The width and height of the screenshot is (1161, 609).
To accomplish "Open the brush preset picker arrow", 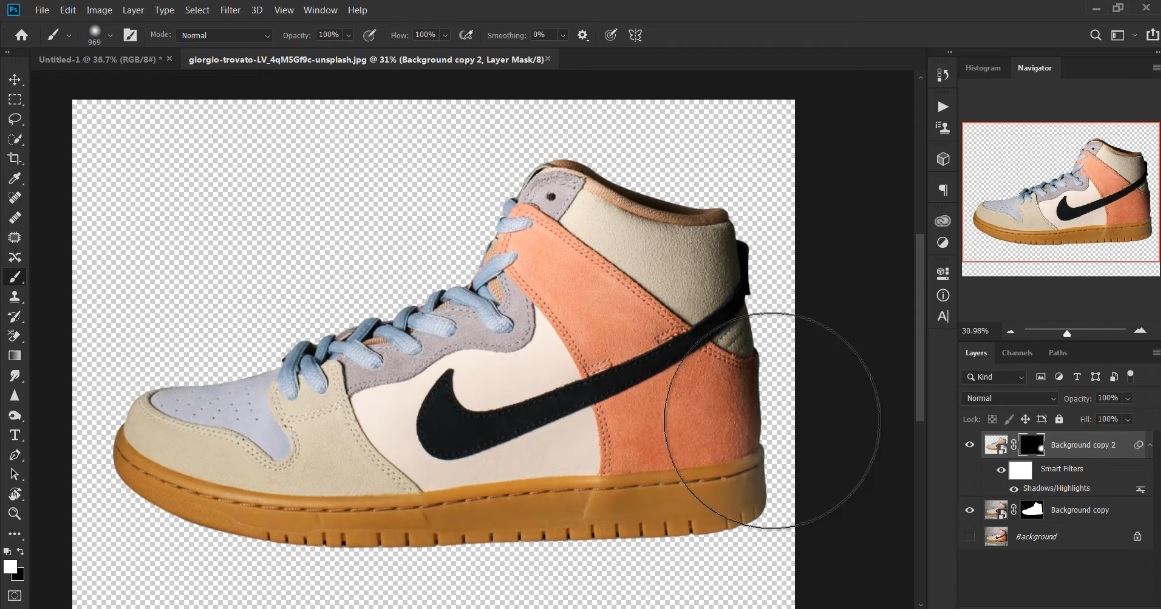I will tap(110, 35).
